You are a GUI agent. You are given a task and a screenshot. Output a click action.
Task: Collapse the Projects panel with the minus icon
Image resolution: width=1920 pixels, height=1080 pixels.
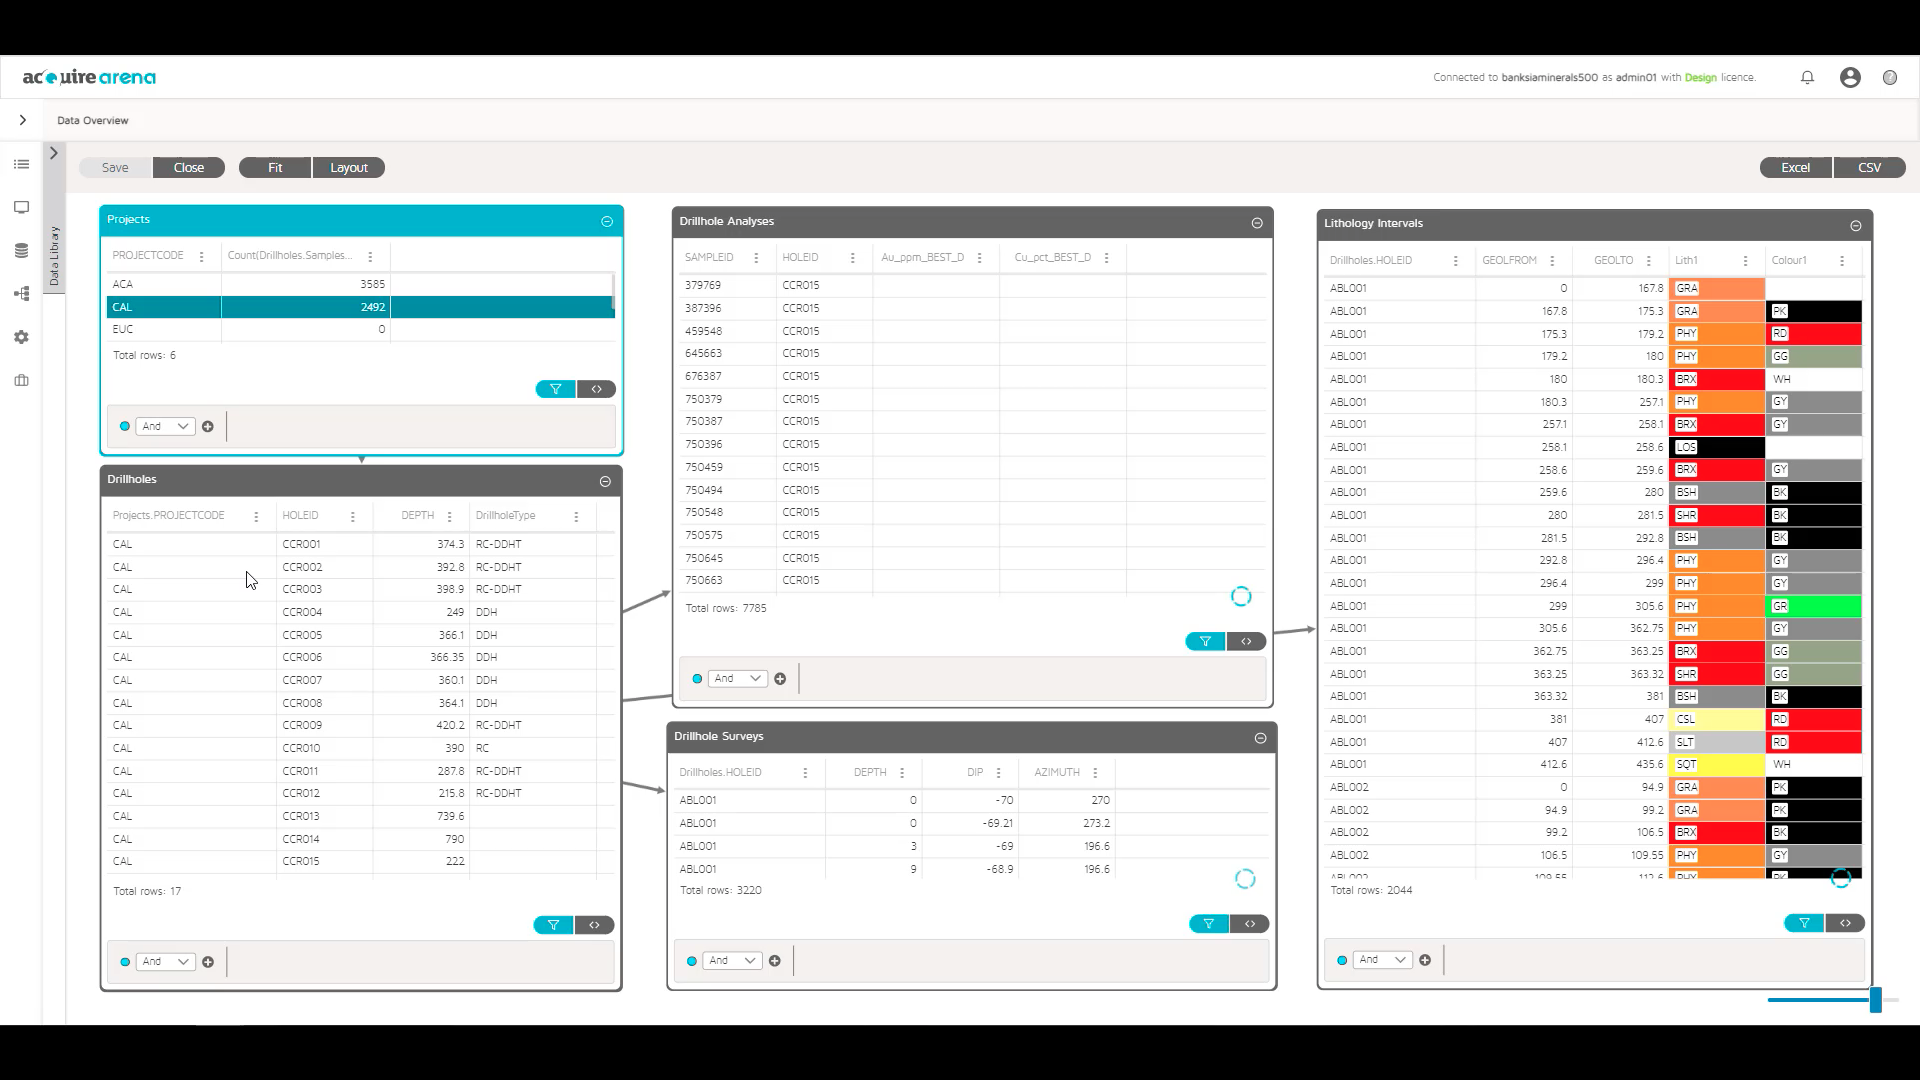click(607, 221)
